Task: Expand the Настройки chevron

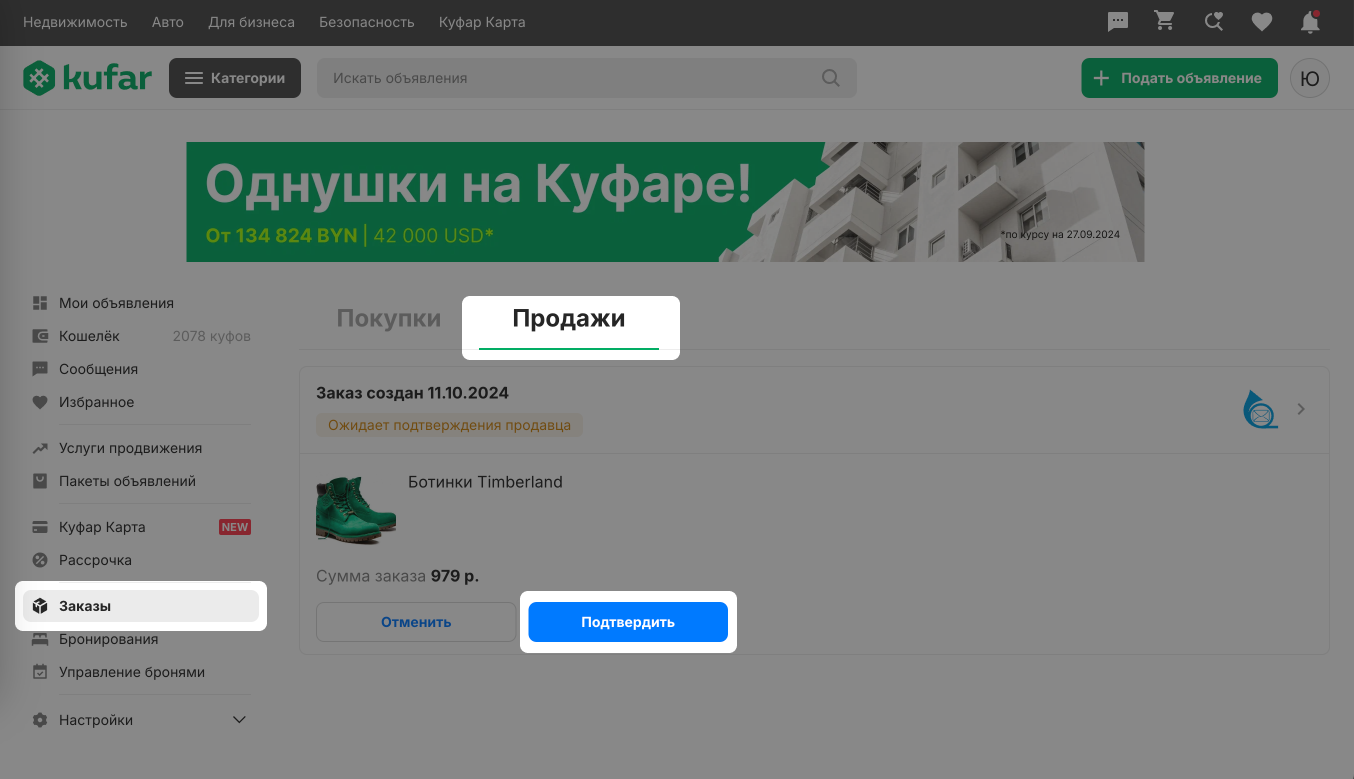Action: coord(239,720)
